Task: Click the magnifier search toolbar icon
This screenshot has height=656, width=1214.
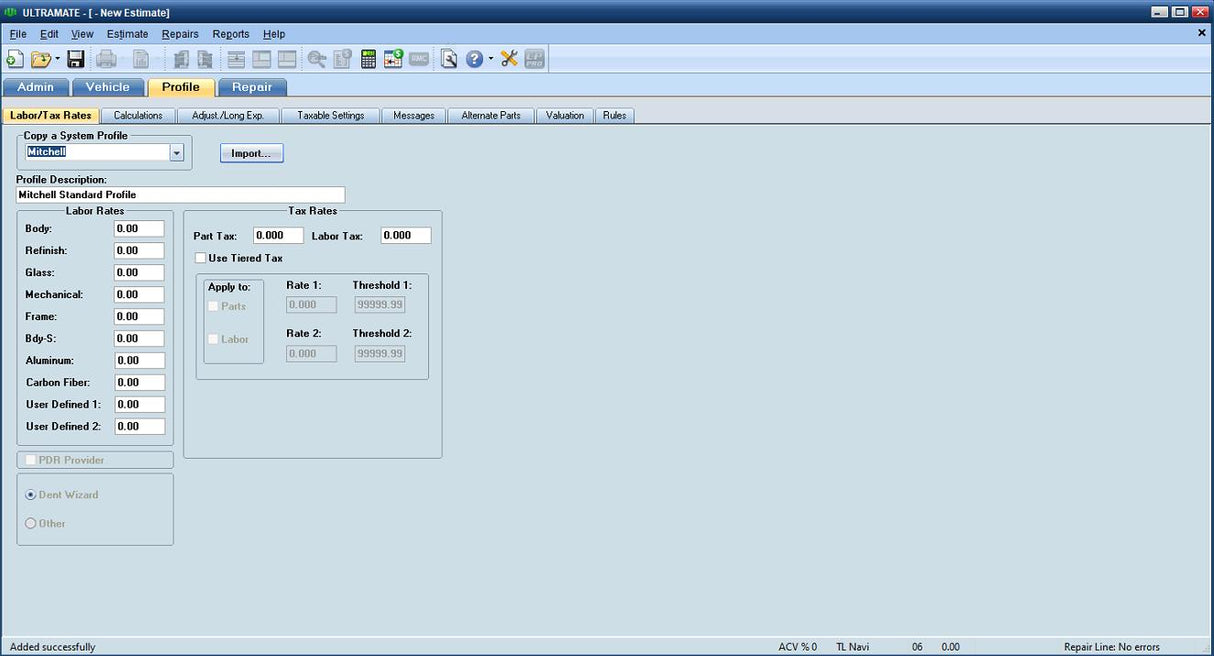Action: pyautogui.click(x=317, y=59)
